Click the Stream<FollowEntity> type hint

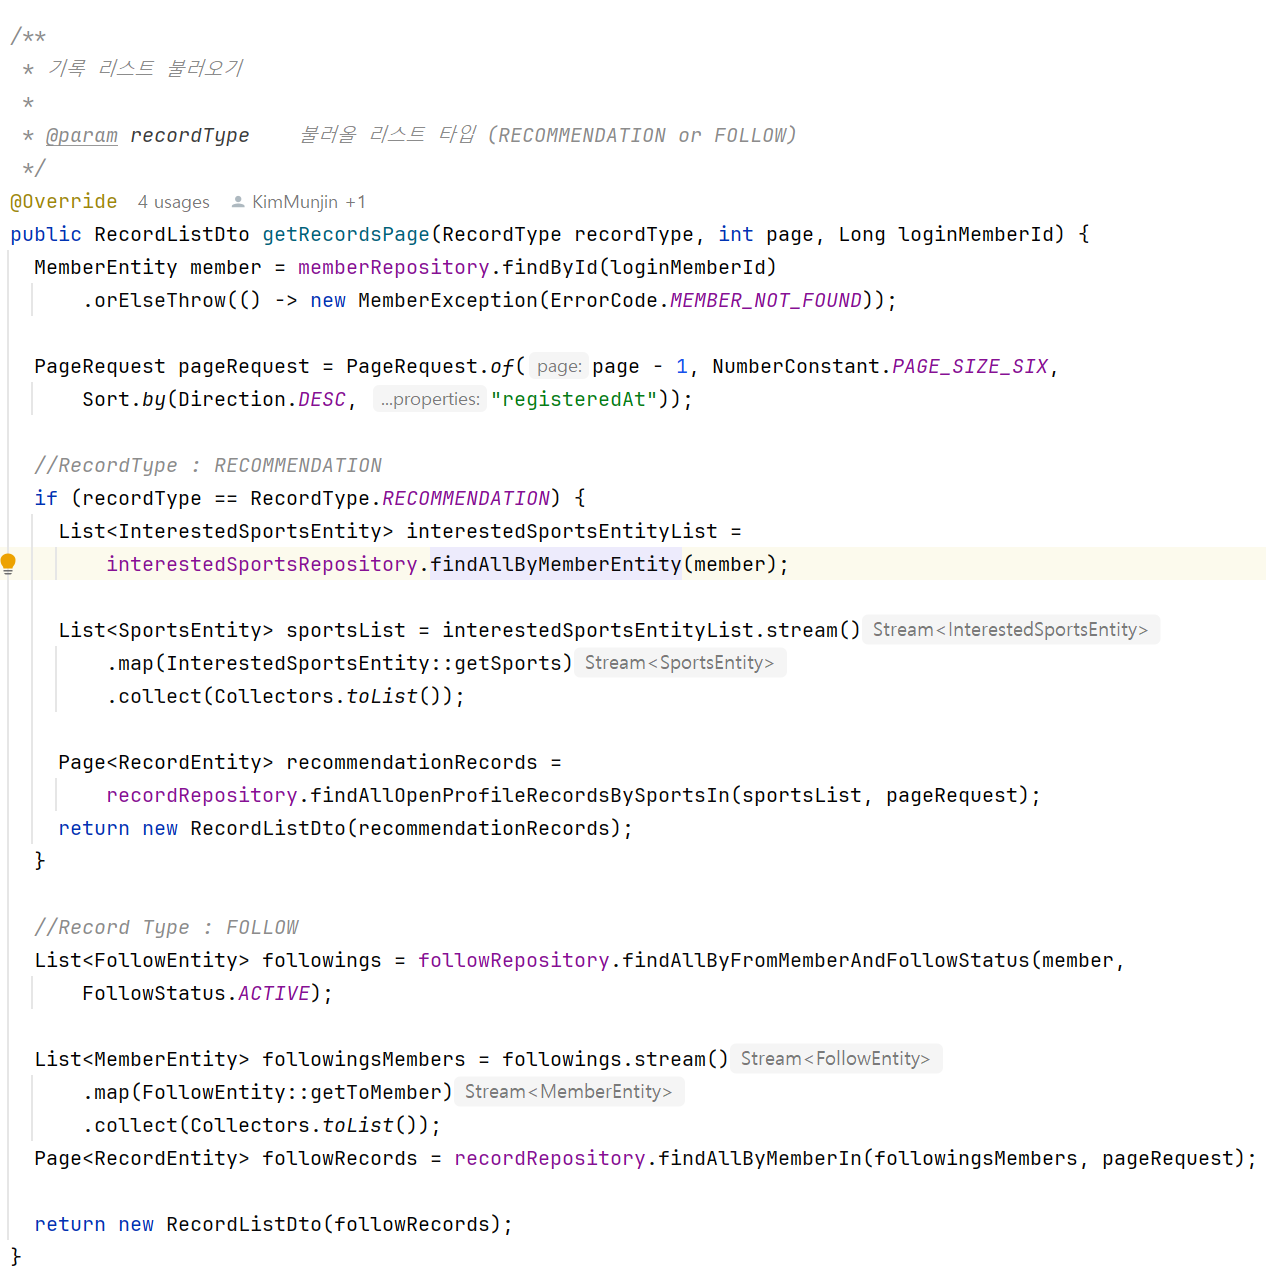pyautogui.click(x=835, y=1059)
